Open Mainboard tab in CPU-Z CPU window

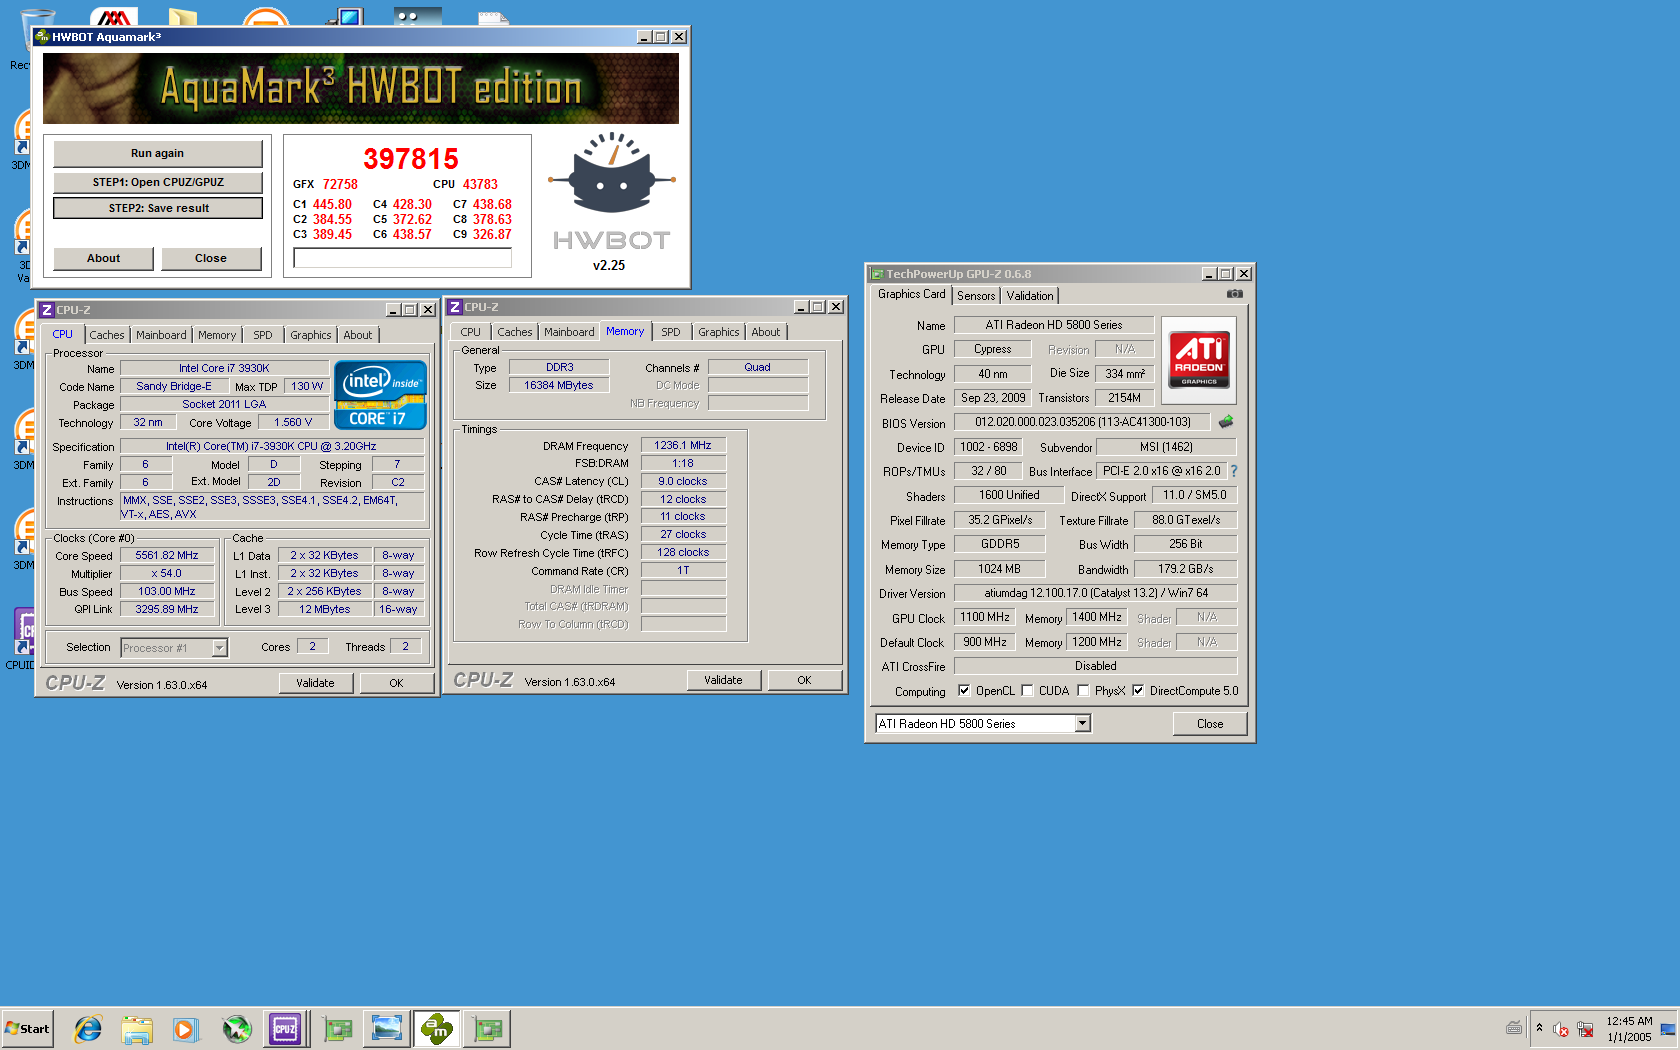(161, 335)
